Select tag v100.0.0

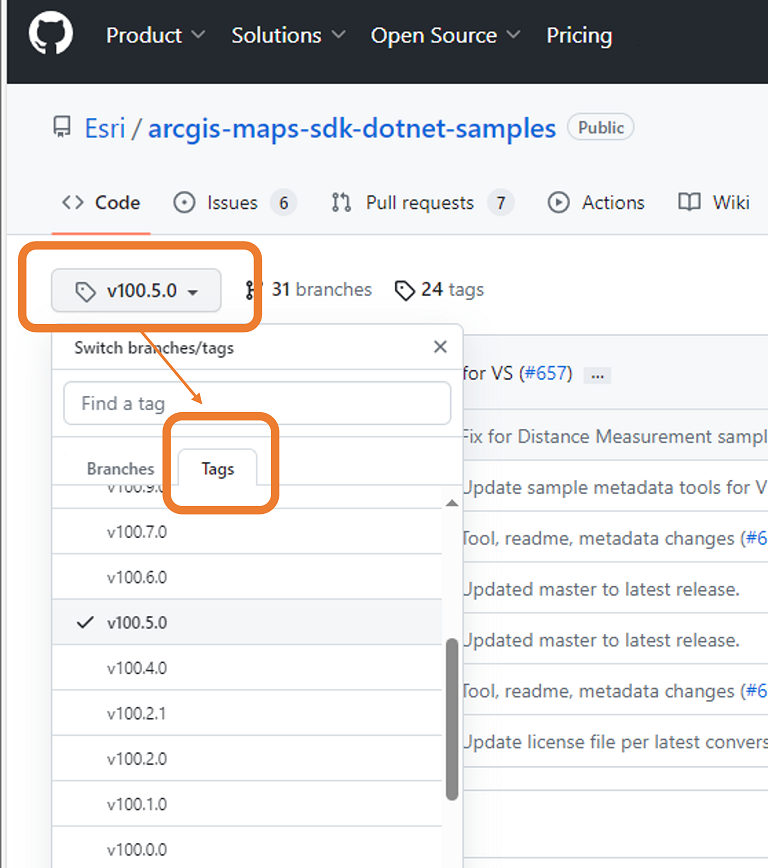coord(247,848)
